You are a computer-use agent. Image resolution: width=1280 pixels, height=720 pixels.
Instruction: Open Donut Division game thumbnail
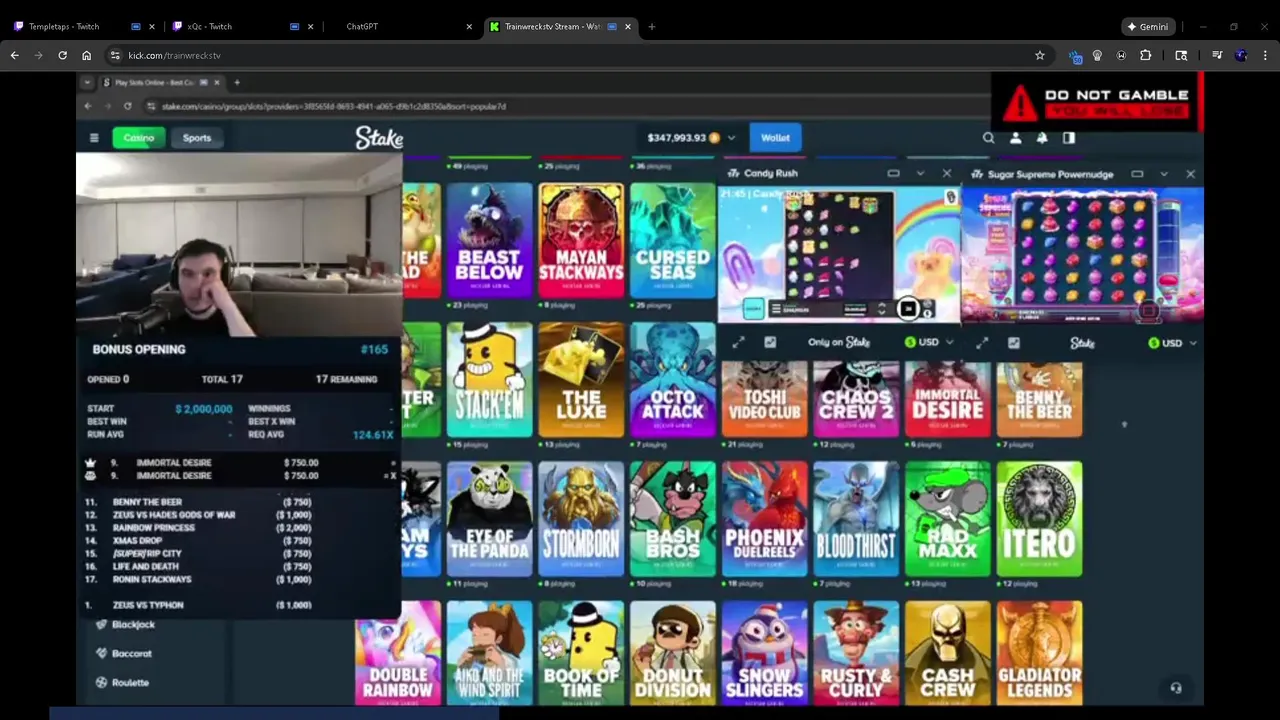click(673, 653)
